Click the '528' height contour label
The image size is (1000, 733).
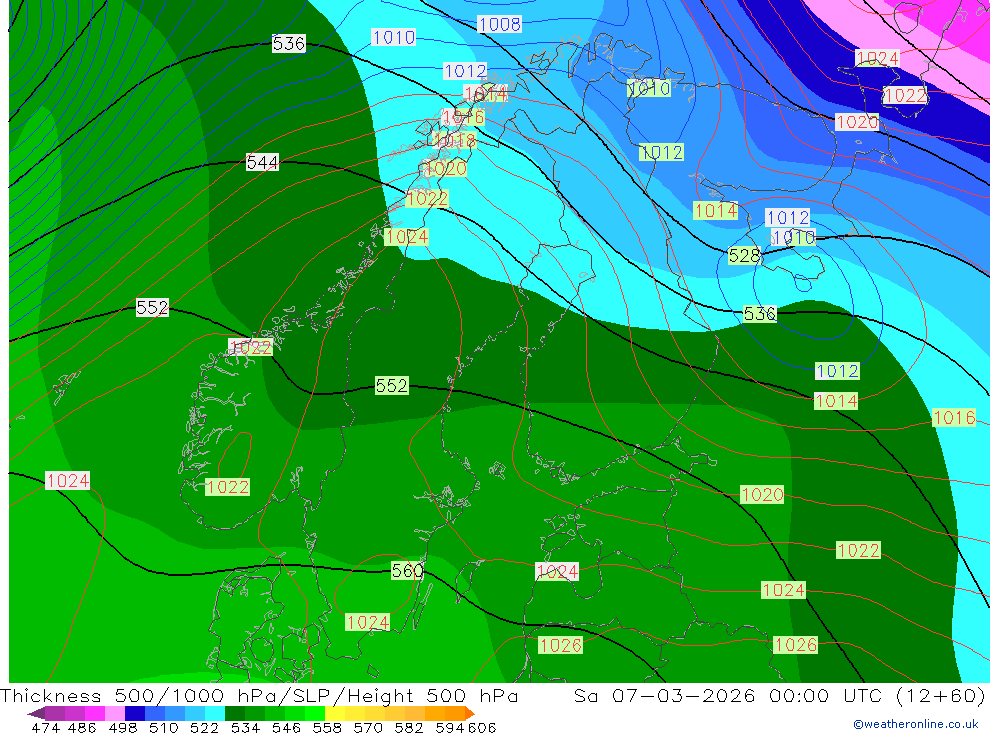pyautogui.click(x=744, y=256)
